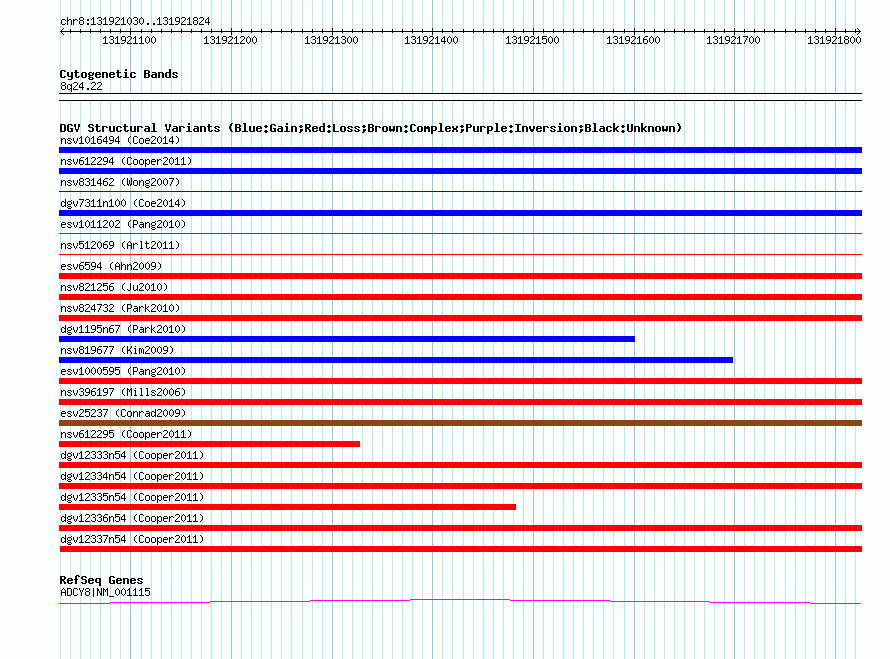Select the red loss bar under esv6594
The width and height of the screenshot is (890, 659).
pos(460,276)
